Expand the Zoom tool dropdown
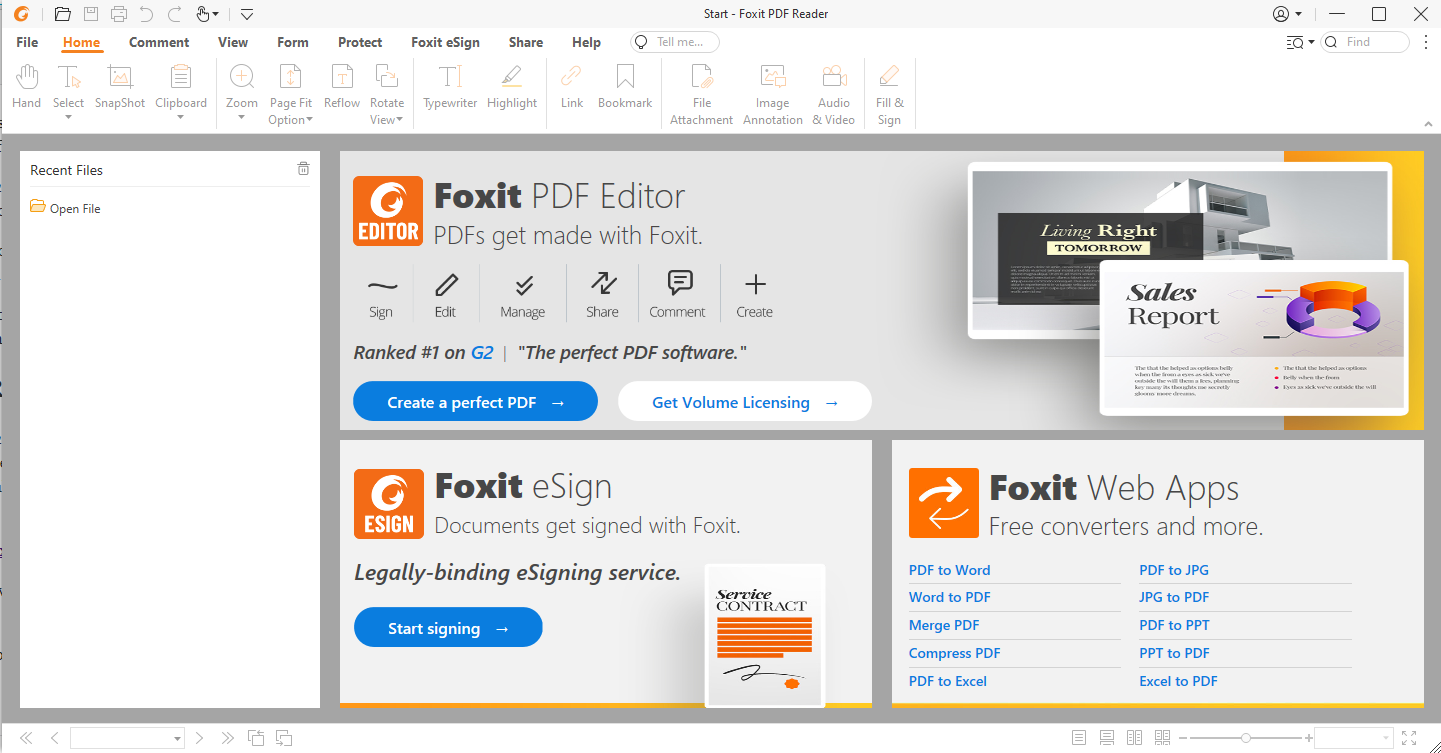 242,118
